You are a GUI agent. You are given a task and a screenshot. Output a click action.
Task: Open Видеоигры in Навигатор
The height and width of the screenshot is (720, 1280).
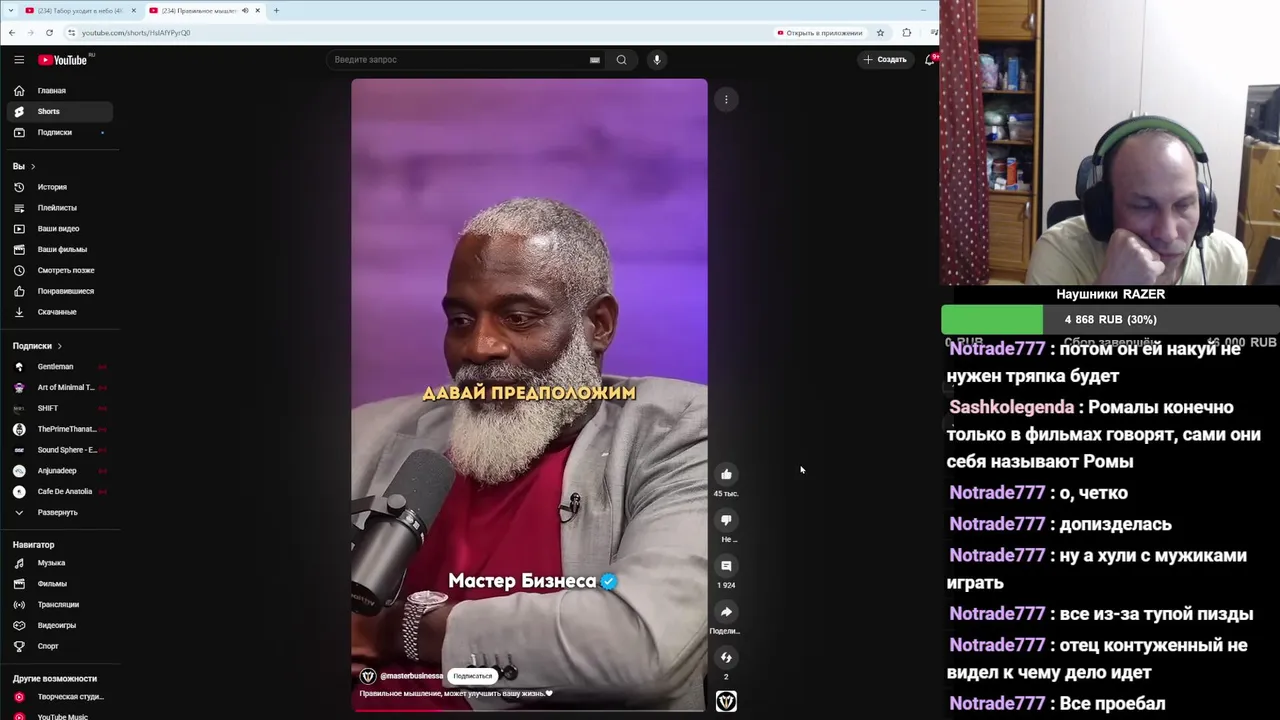[x=60, y=626]
